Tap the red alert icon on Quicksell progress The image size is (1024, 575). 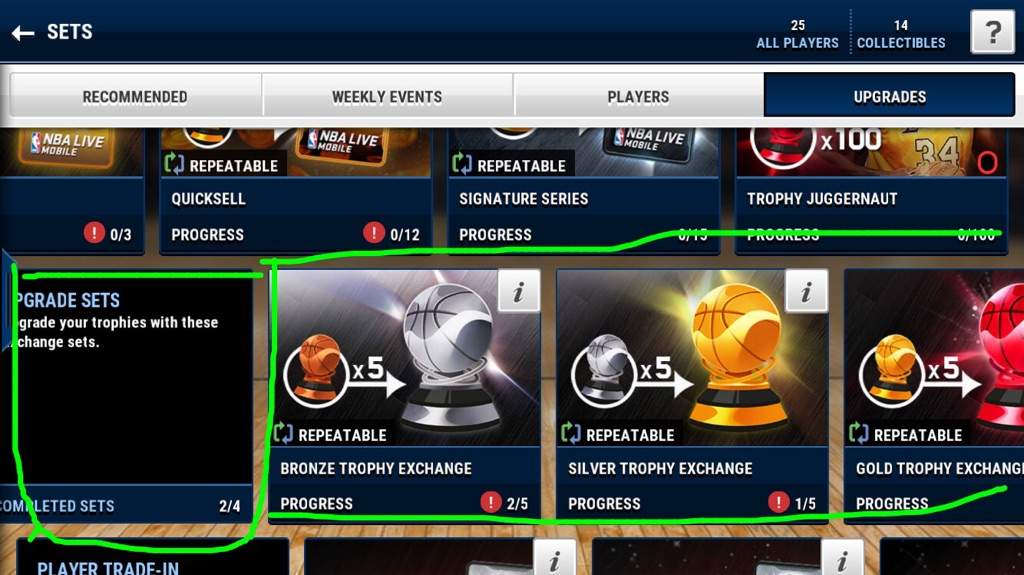[x=374, y=233]
